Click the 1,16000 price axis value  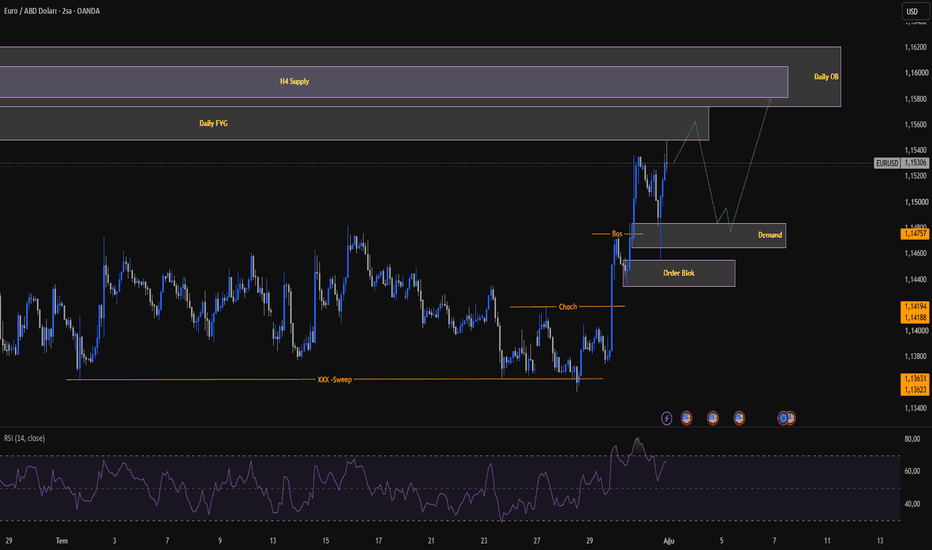[x=915, y=73]
